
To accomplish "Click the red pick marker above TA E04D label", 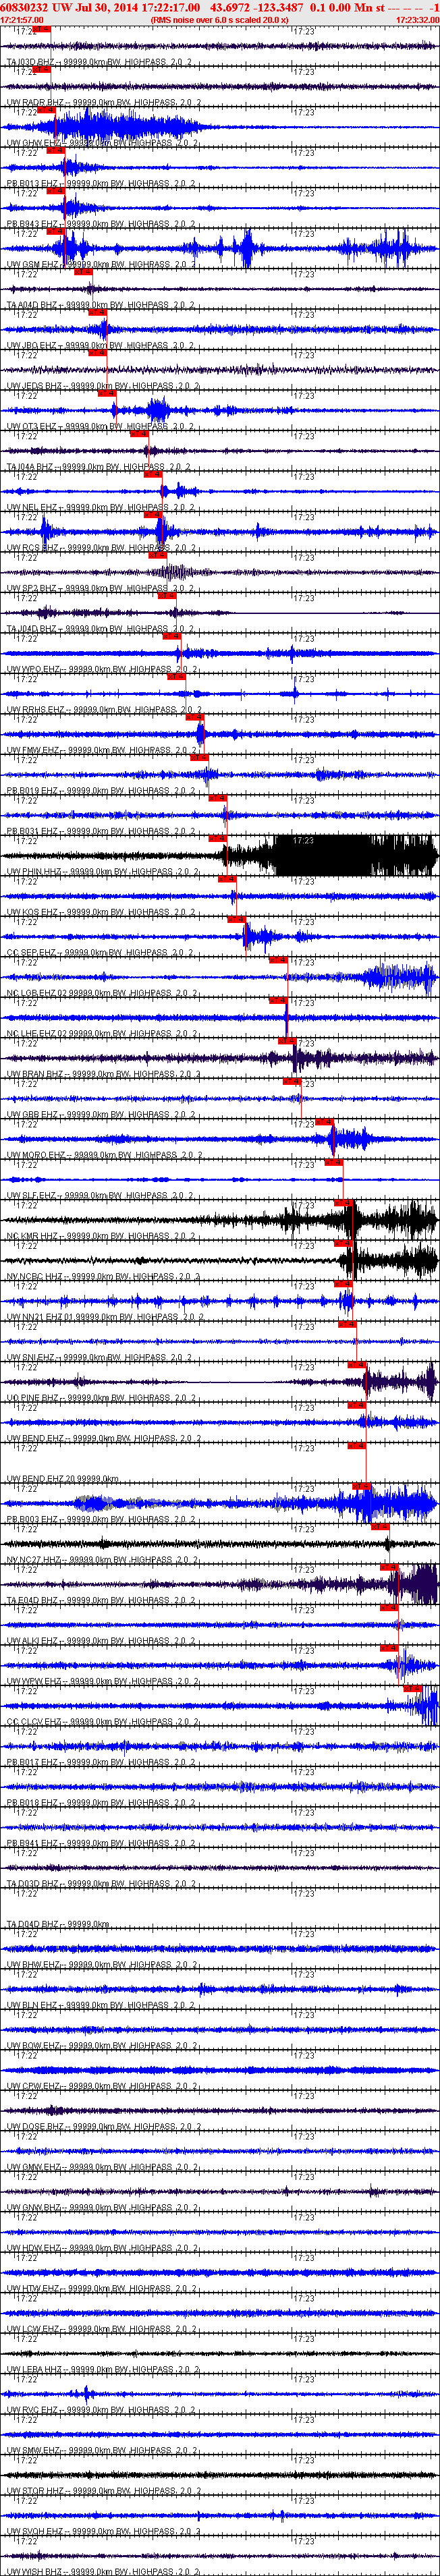I will coord(389,1567).
